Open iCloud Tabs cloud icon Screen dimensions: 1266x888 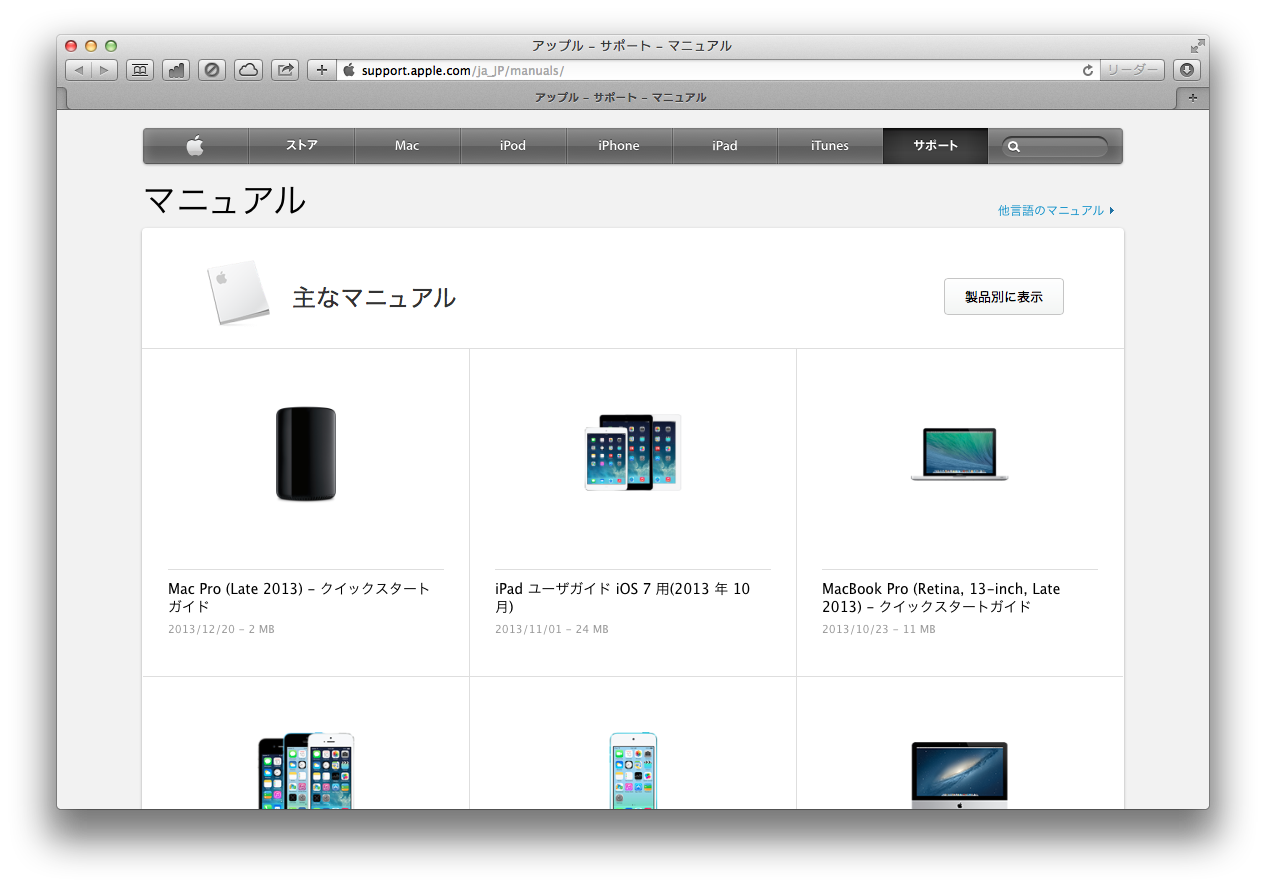point(249,70)
